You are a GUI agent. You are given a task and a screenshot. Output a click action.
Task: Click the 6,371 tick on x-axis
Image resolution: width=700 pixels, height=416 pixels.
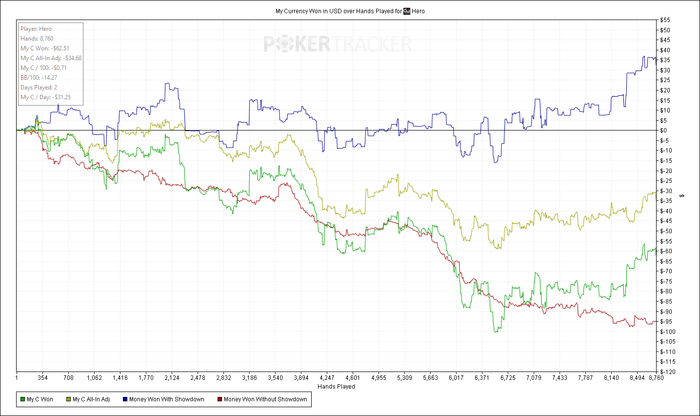coord(482,378)
